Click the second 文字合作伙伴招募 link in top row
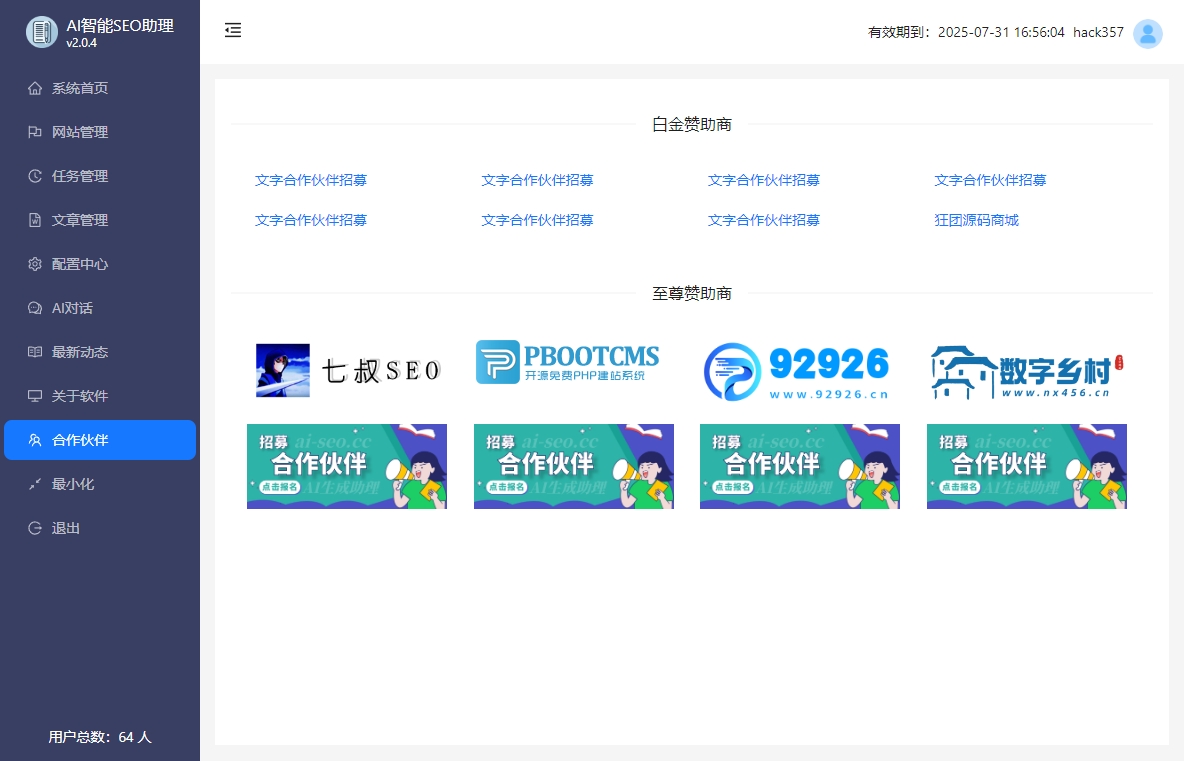This screenshot has height=761, width=1184. tap(538, 180)
